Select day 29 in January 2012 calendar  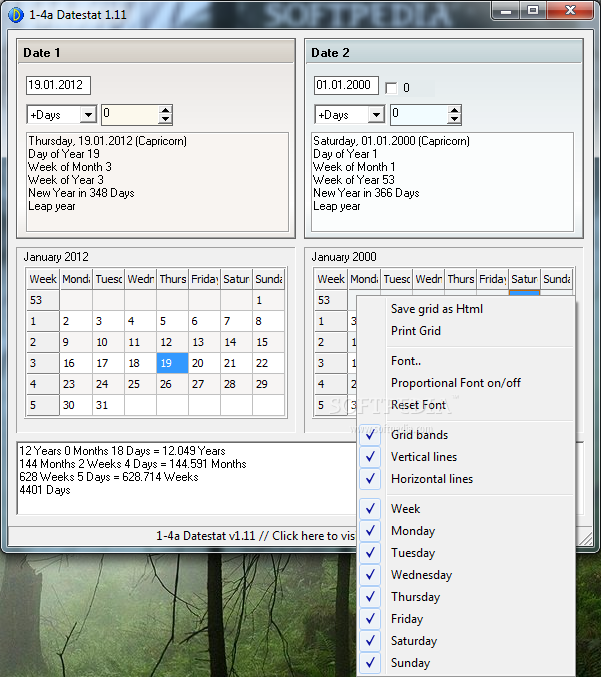click(x=268, y=384)
